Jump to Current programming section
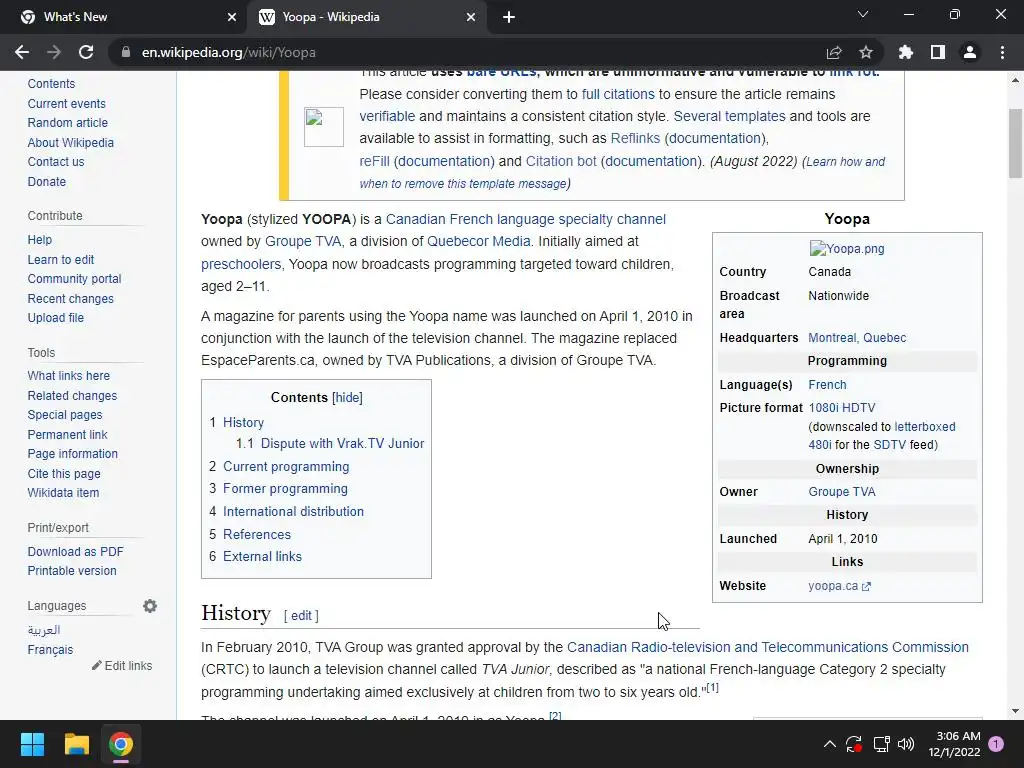The width and height of the screenshot is (1024, 768). pos(286,466)
